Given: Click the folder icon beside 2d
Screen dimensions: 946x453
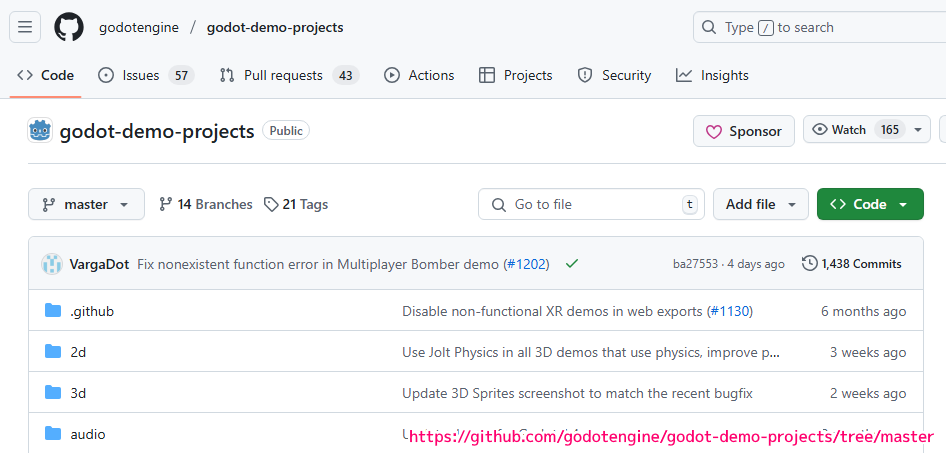Looking at the screenshot, I should click(x=53, y=352).
